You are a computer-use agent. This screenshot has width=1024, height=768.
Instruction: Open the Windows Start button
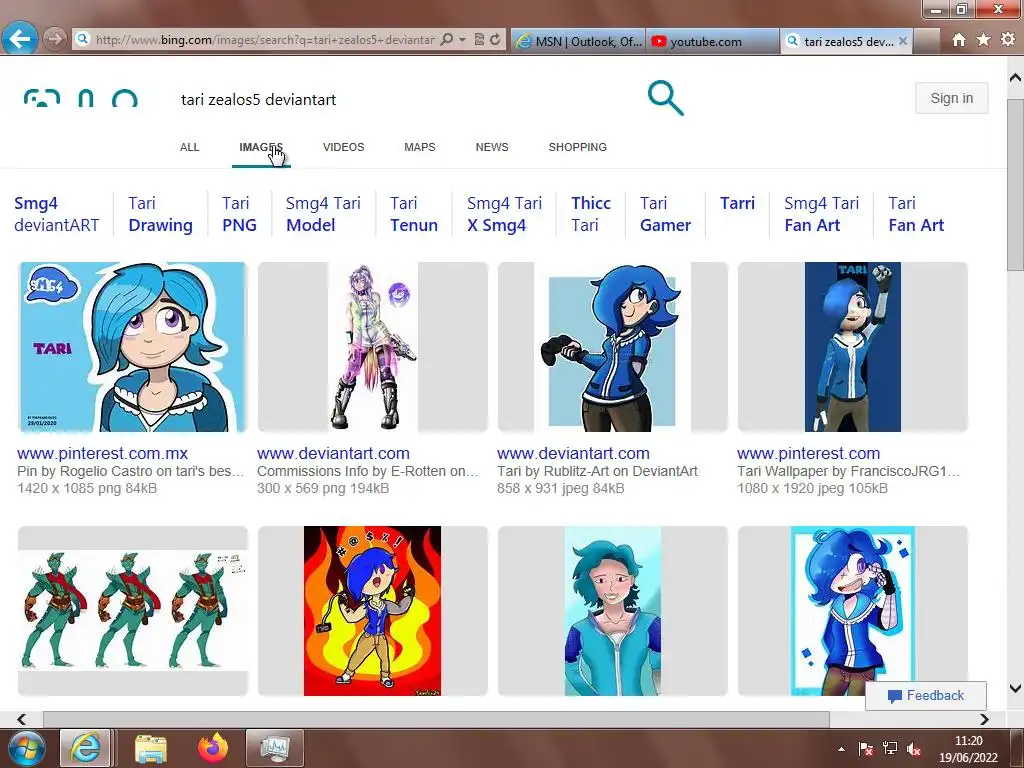(x=26, y=748)
